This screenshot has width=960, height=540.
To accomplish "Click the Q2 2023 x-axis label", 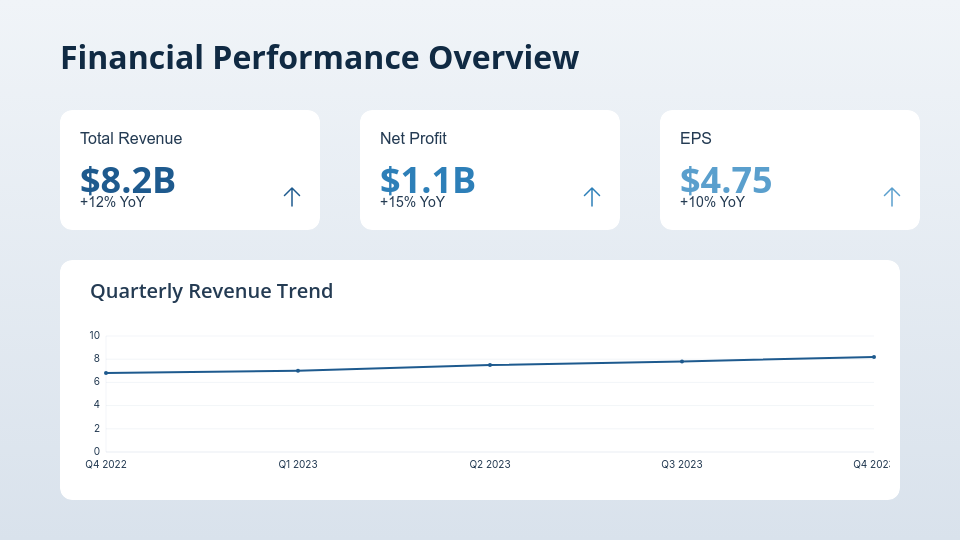I will pos(490,464).
